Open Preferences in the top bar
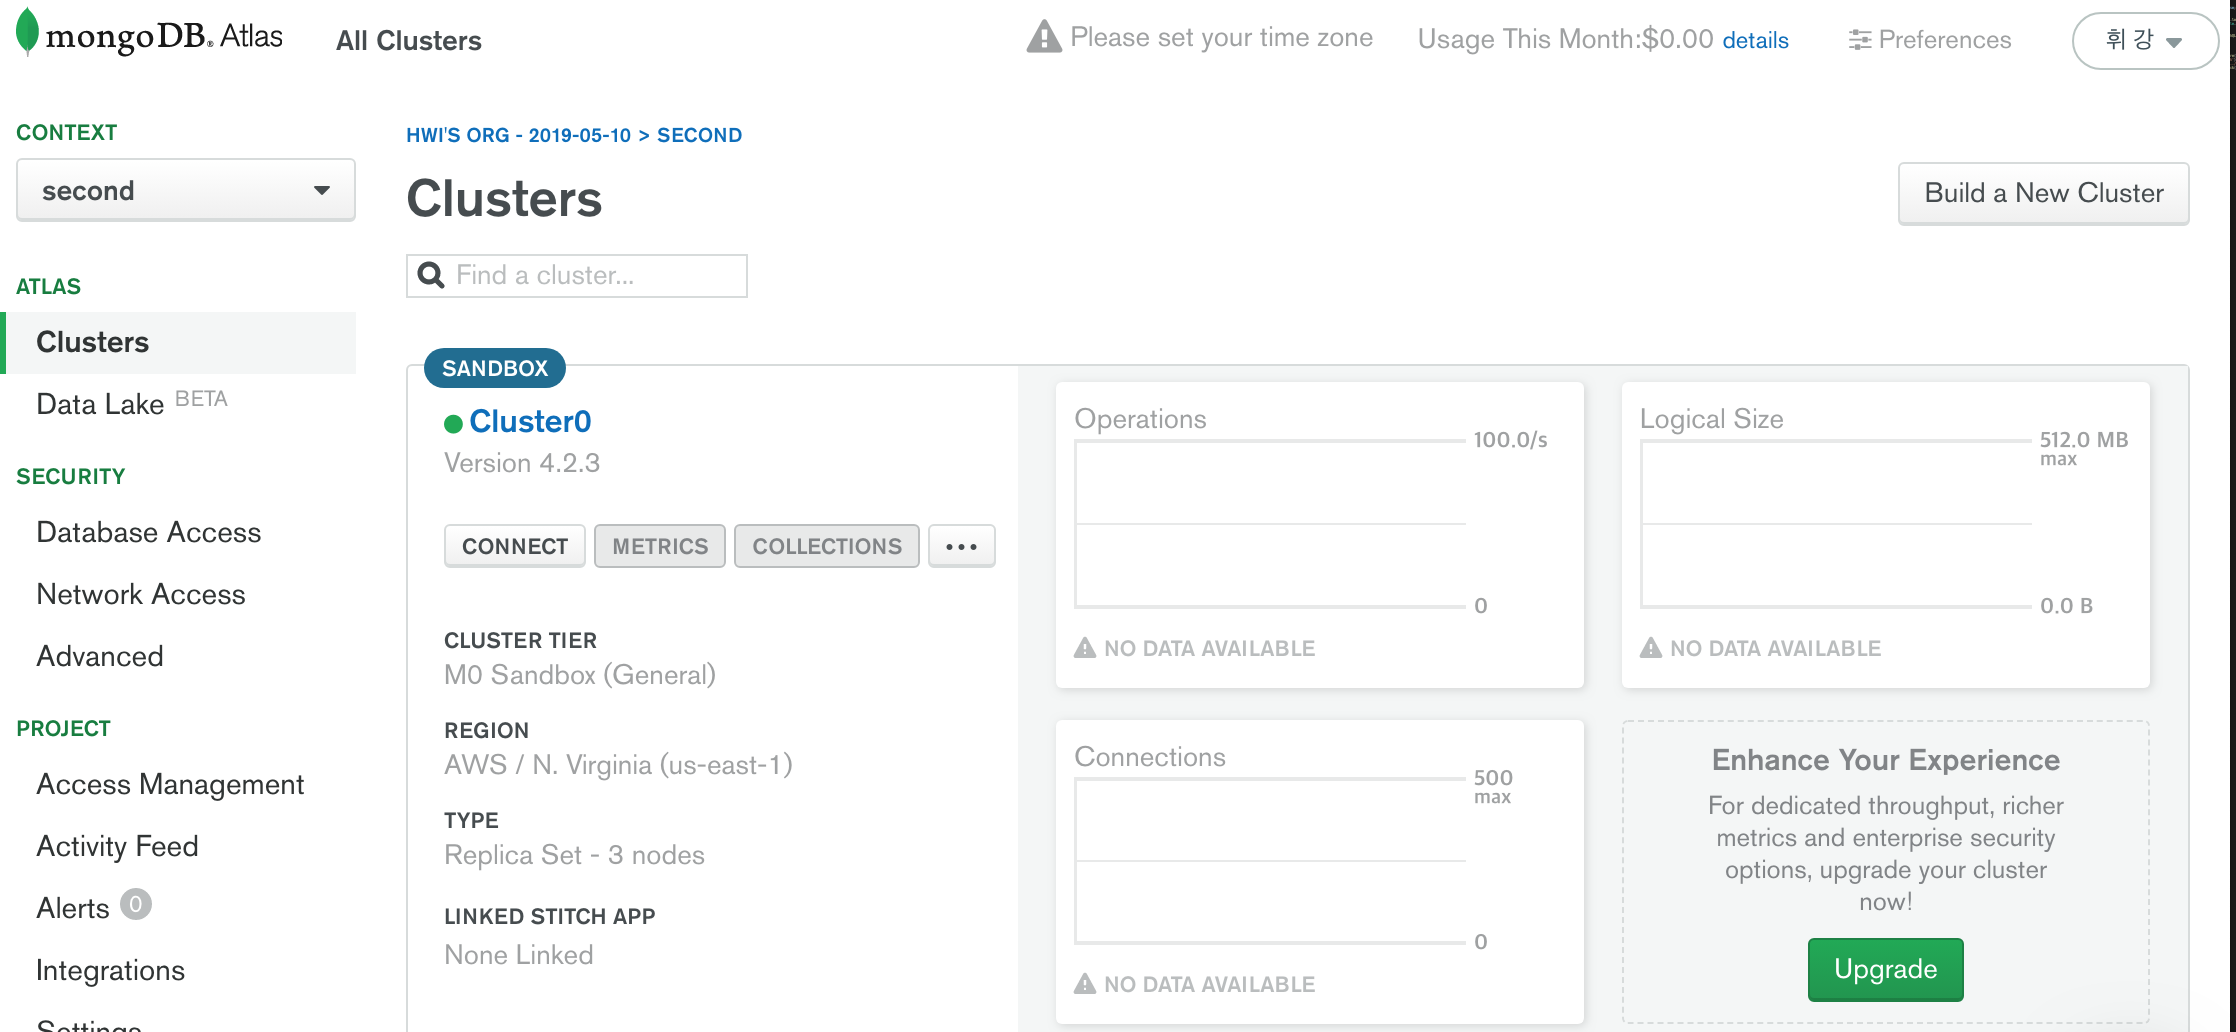The width and height of the screenshot is (2236, 1032). click(x=1930, y=40)
